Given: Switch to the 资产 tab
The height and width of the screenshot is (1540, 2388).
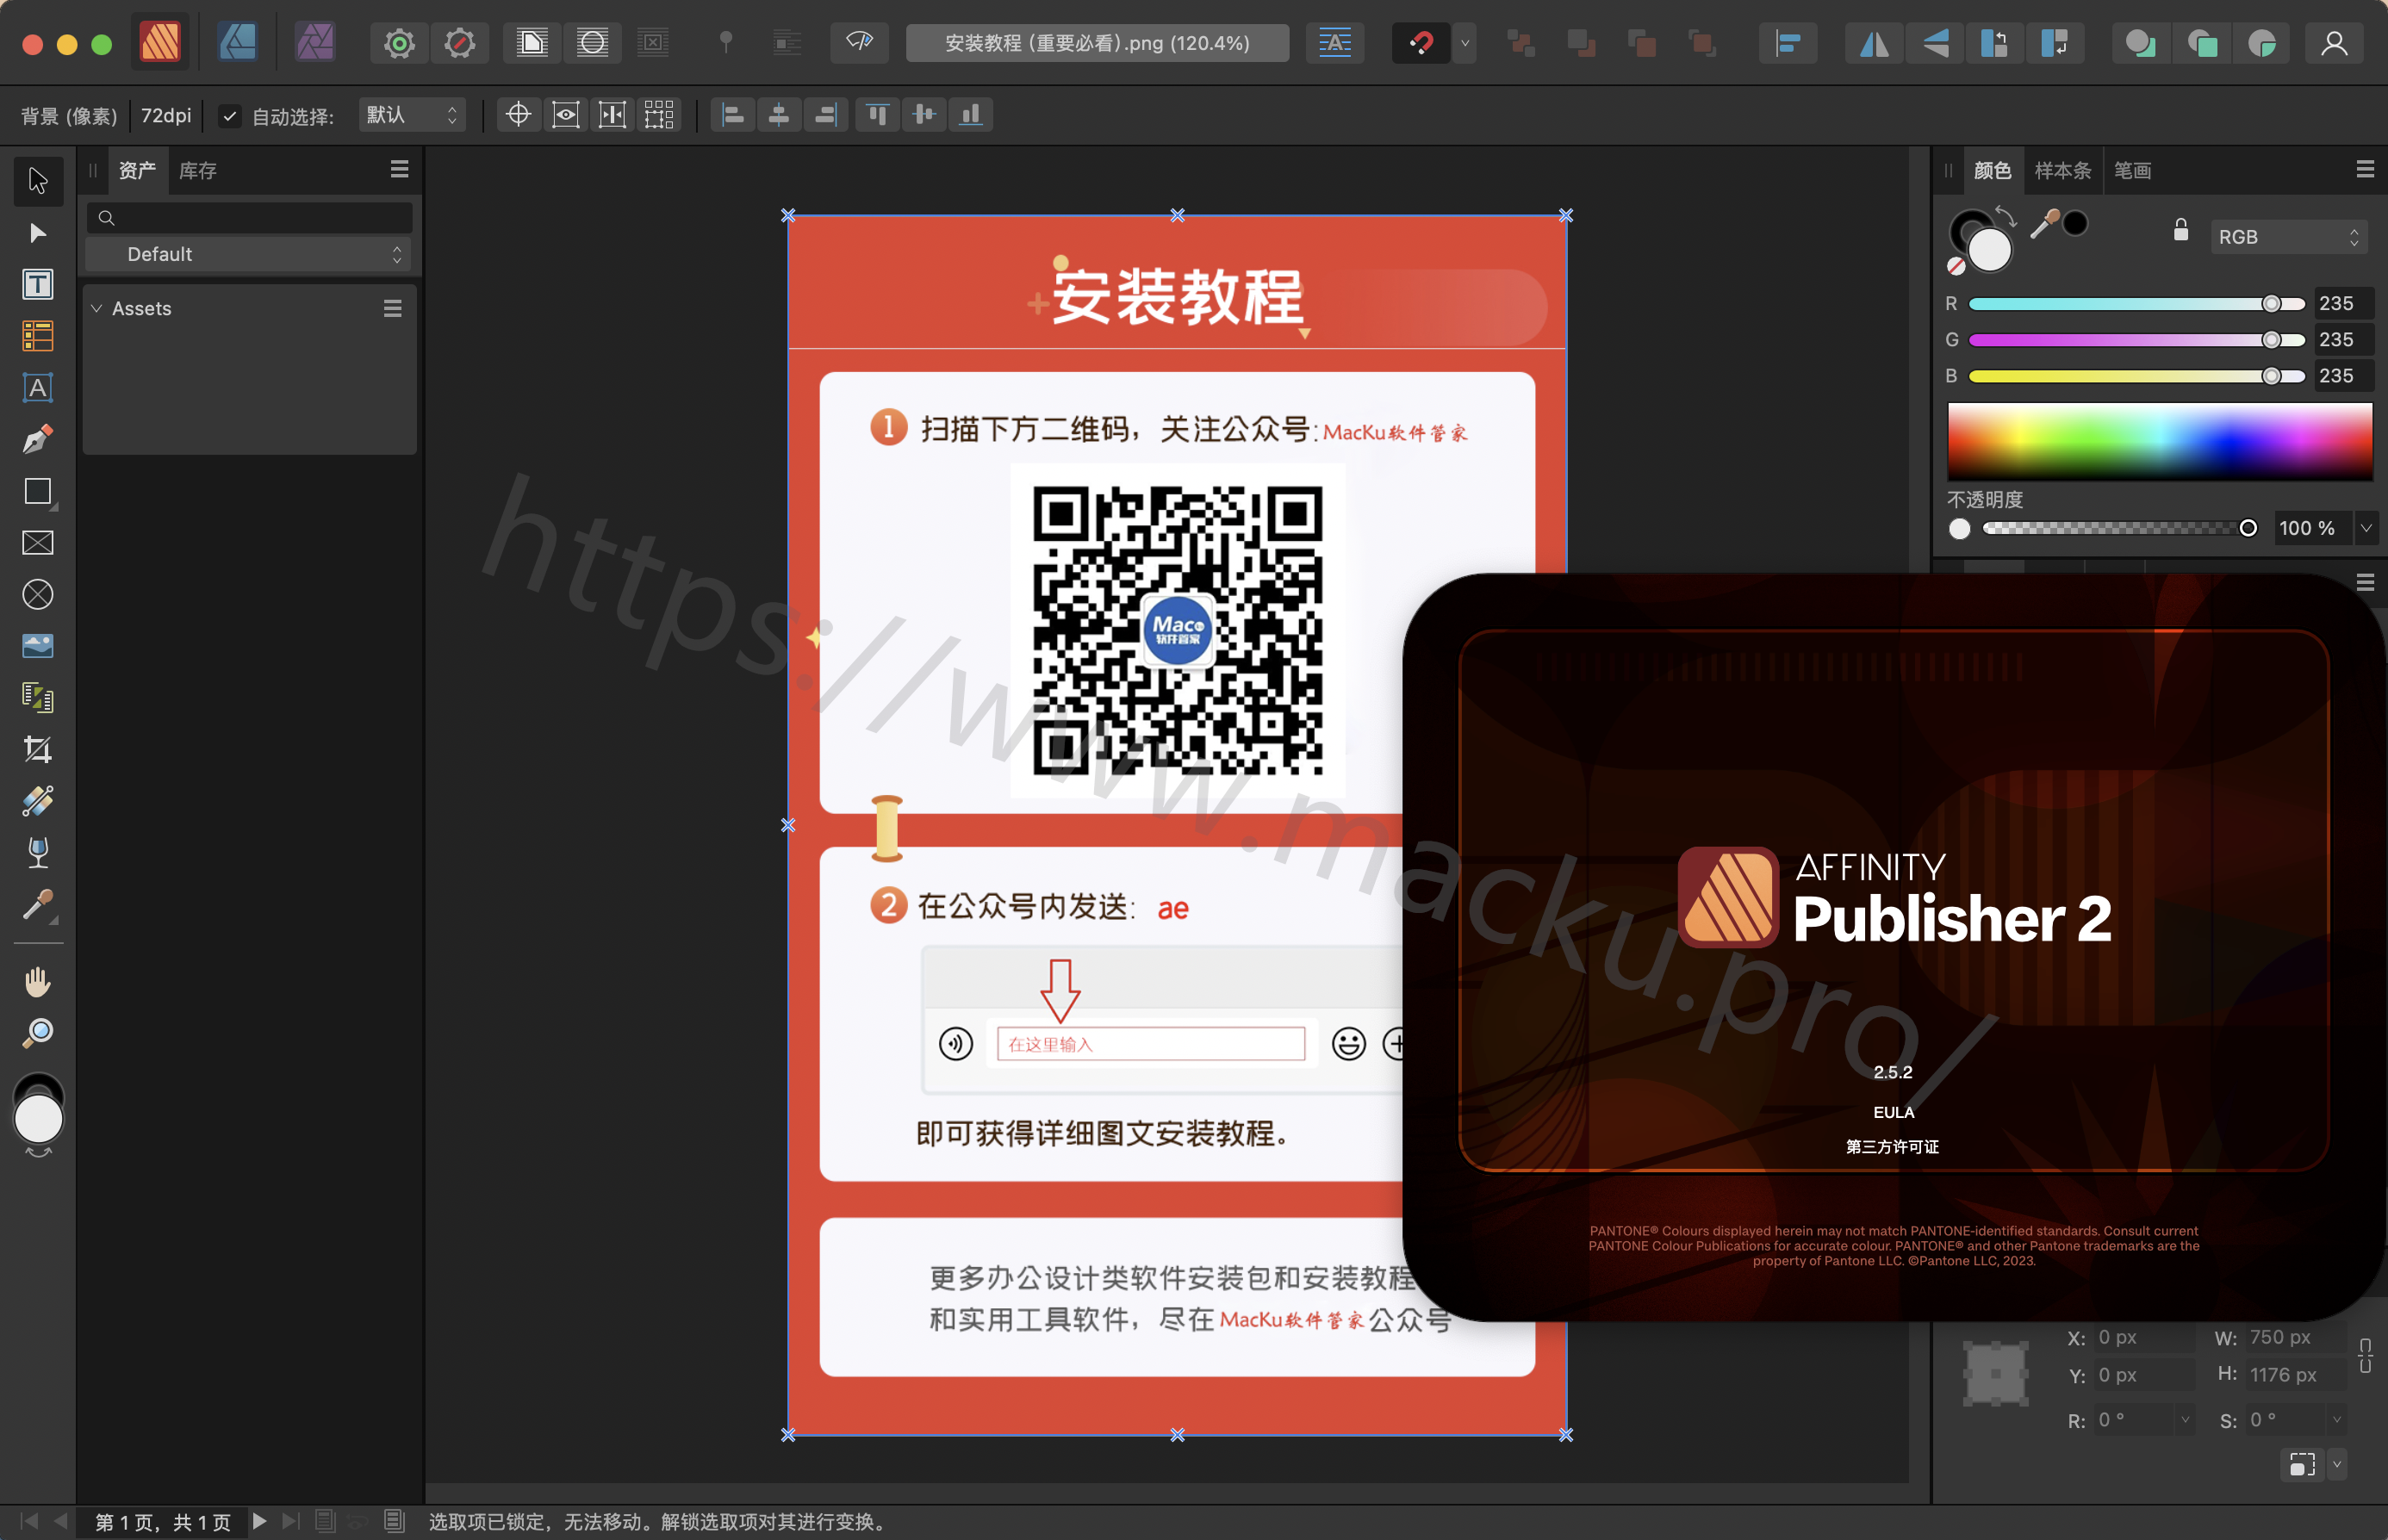Looking at the screenshot, I should click(137, 170).
